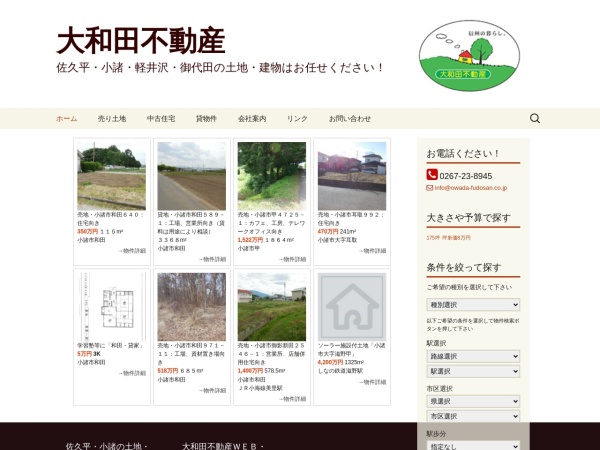
Task: Open 物件詳細 for 小諸市和田971-11 listing
Action: (212, 391)
